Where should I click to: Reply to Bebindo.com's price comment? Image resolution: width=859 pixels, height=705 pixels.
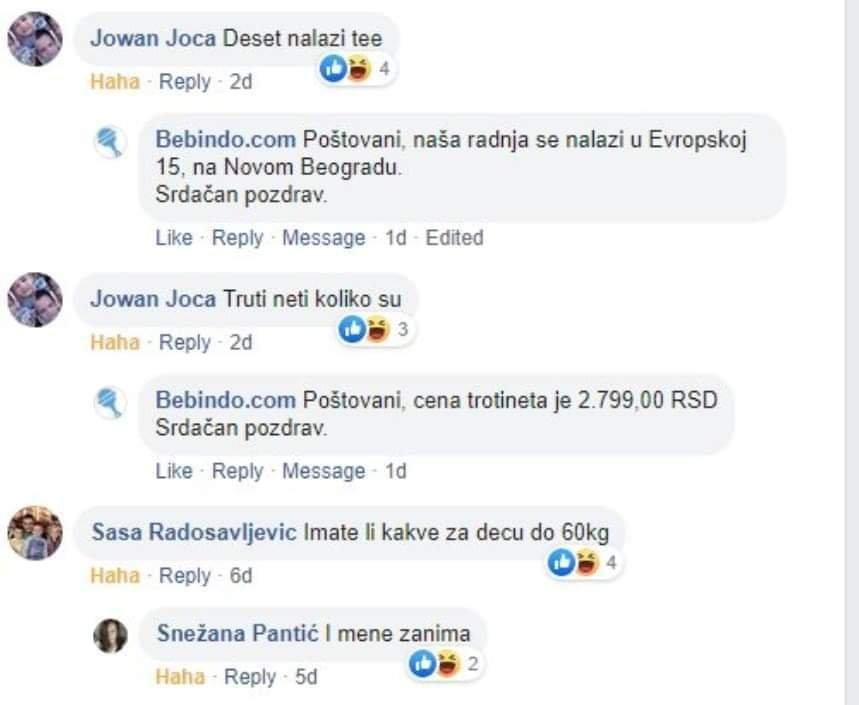coord(238,471)
